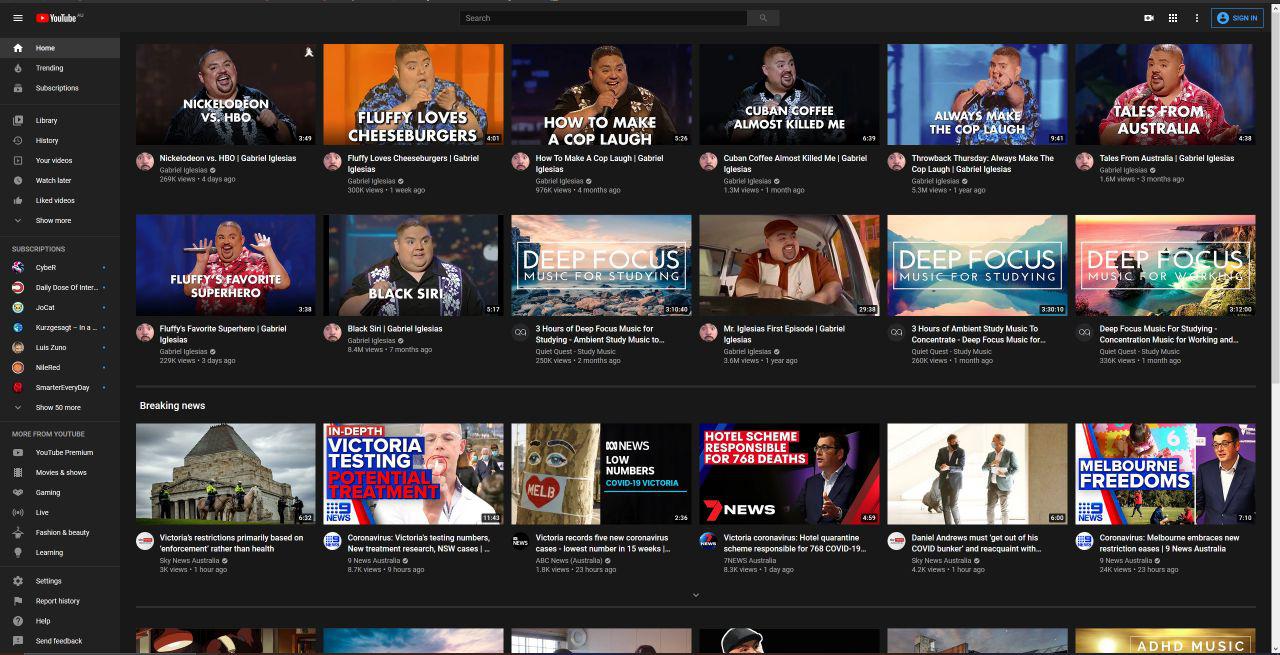Open JoCat channel subscription
Viewport: 1280px width, 655px height.
tap(60, 307)
